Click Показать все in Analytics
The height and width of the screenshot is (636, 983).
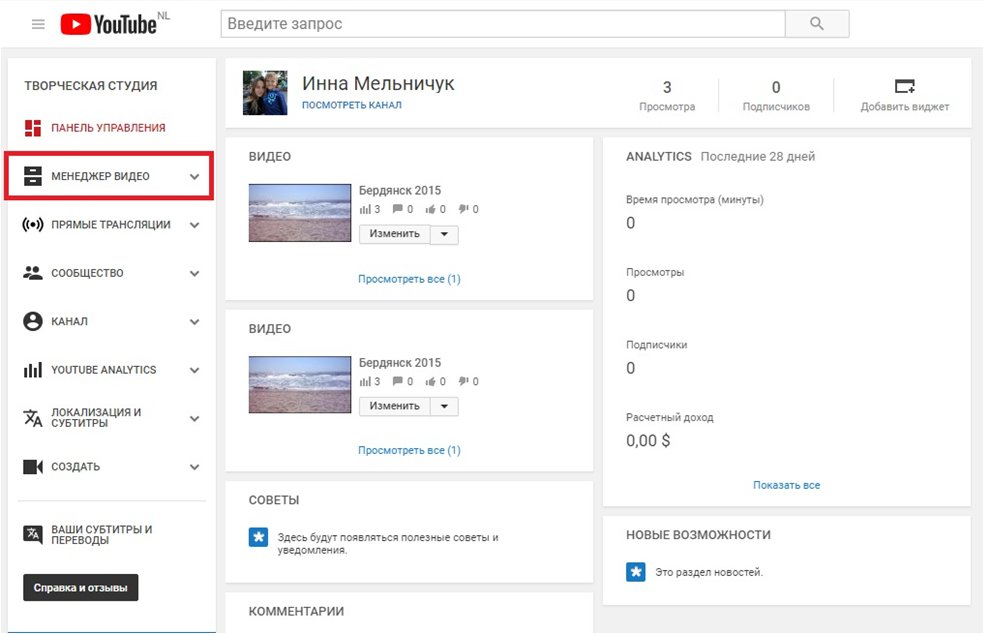point(786,485)
